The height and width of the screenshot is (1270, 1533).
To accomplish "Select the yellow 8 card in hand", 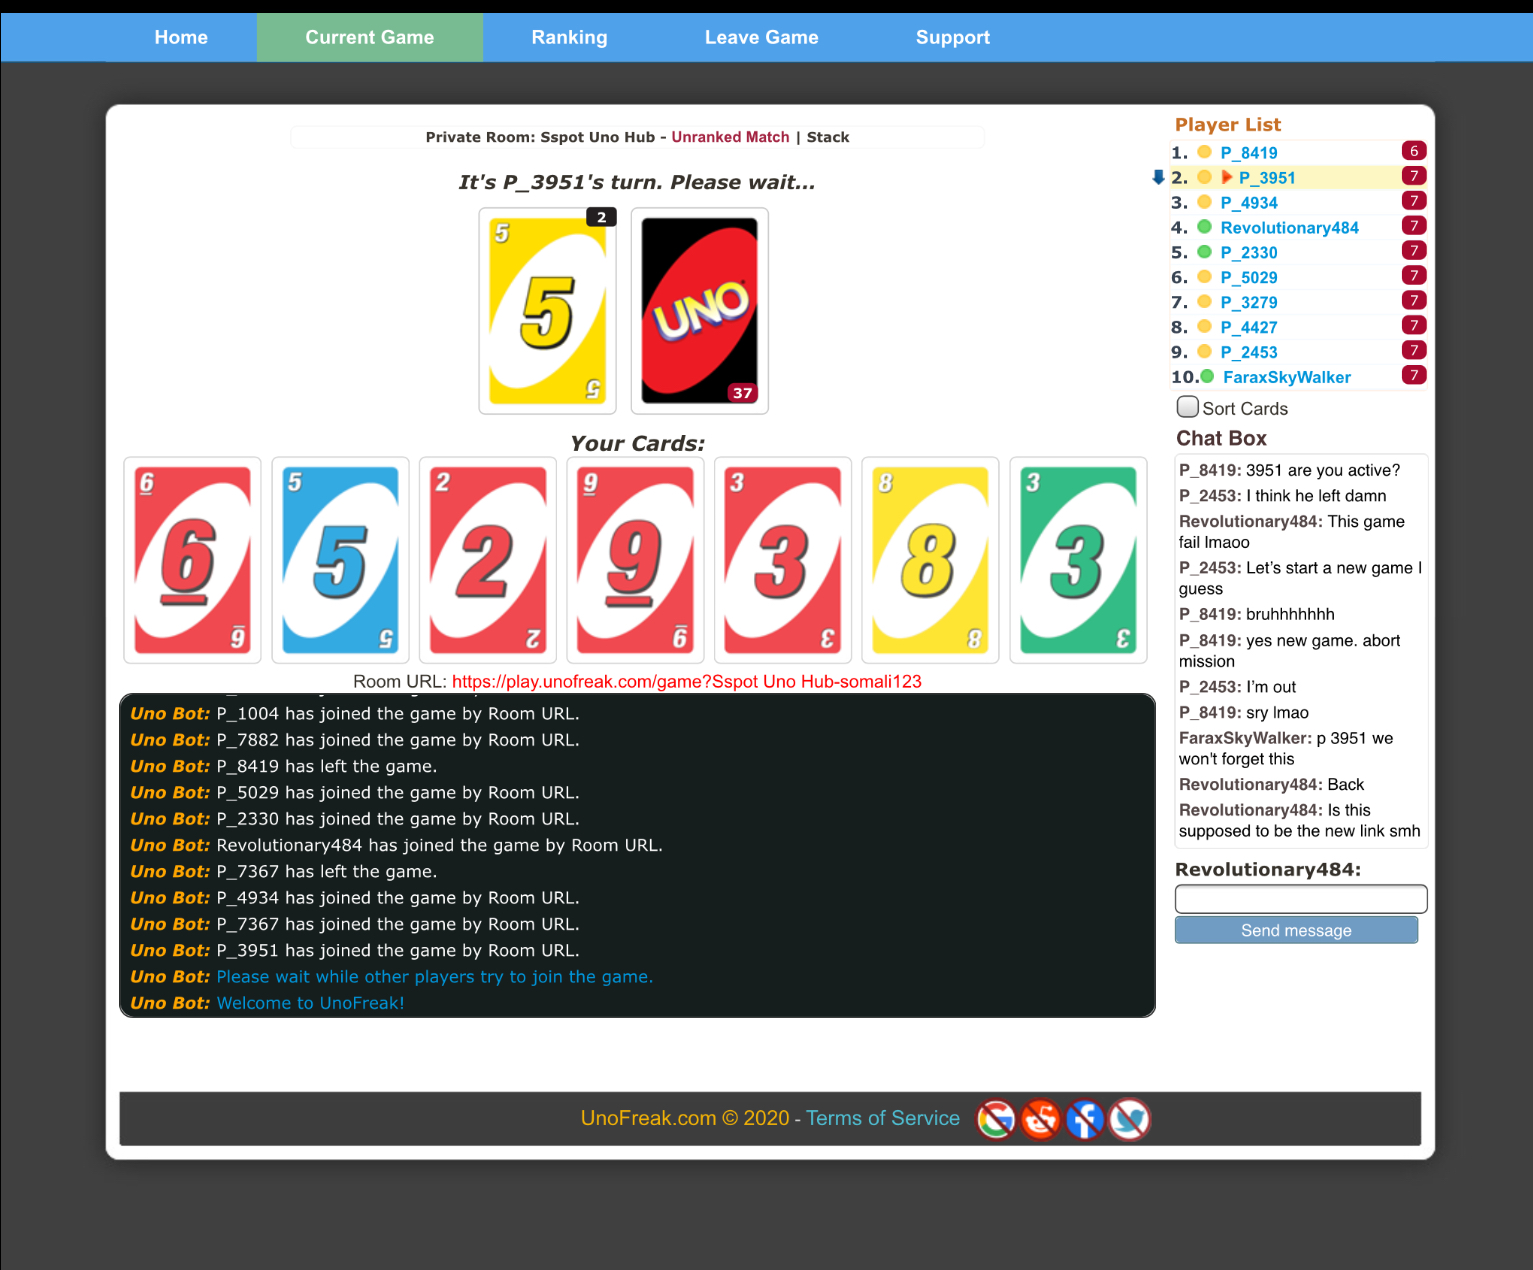I will pyautogui.click(x=930, y=560).
